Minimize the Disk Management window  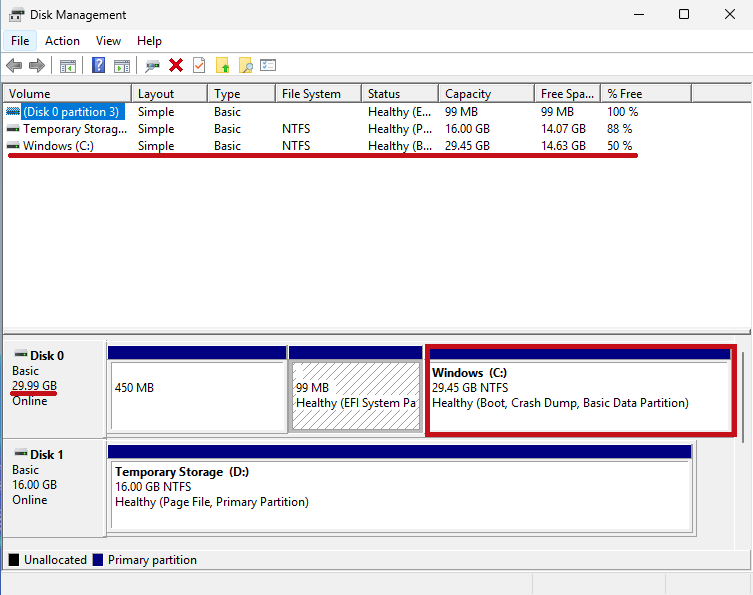click(639, 14)
